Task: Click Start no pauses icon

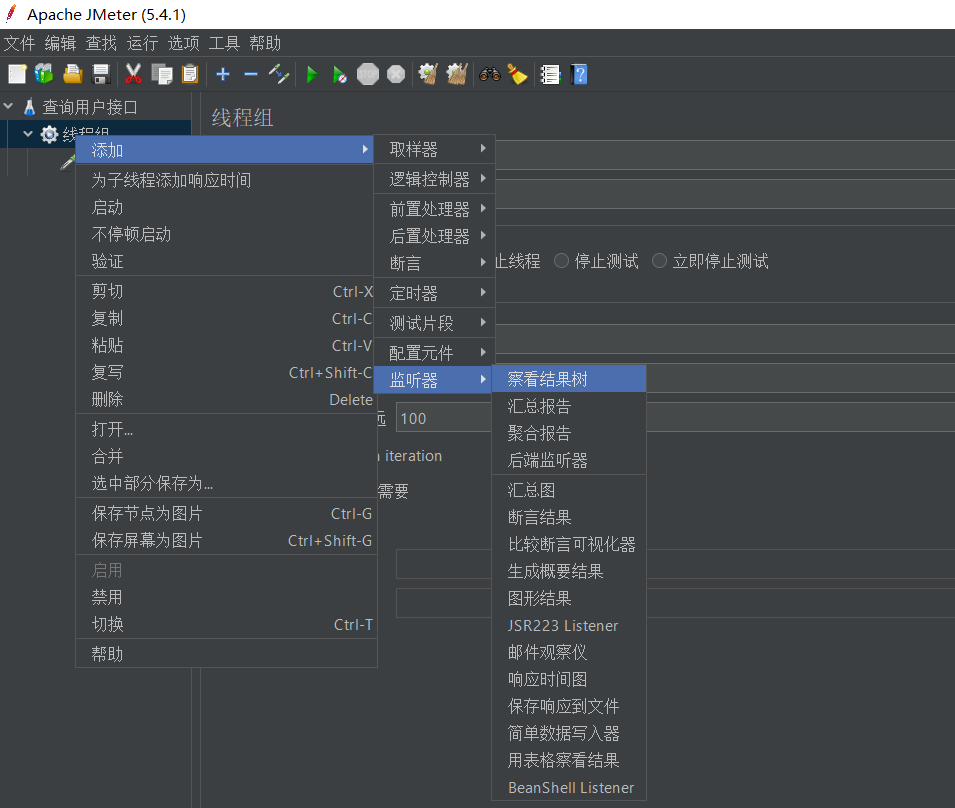Action: click(340, 74)
